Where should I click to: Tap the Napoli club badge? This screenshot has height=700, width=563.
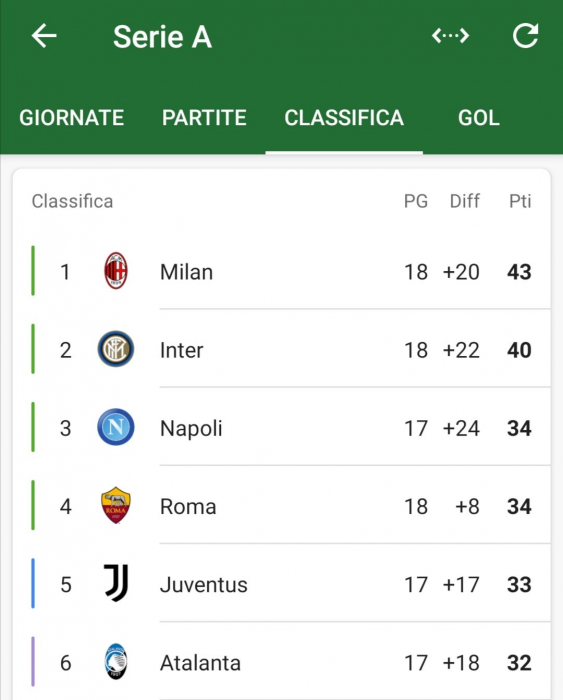pos(116,427)
